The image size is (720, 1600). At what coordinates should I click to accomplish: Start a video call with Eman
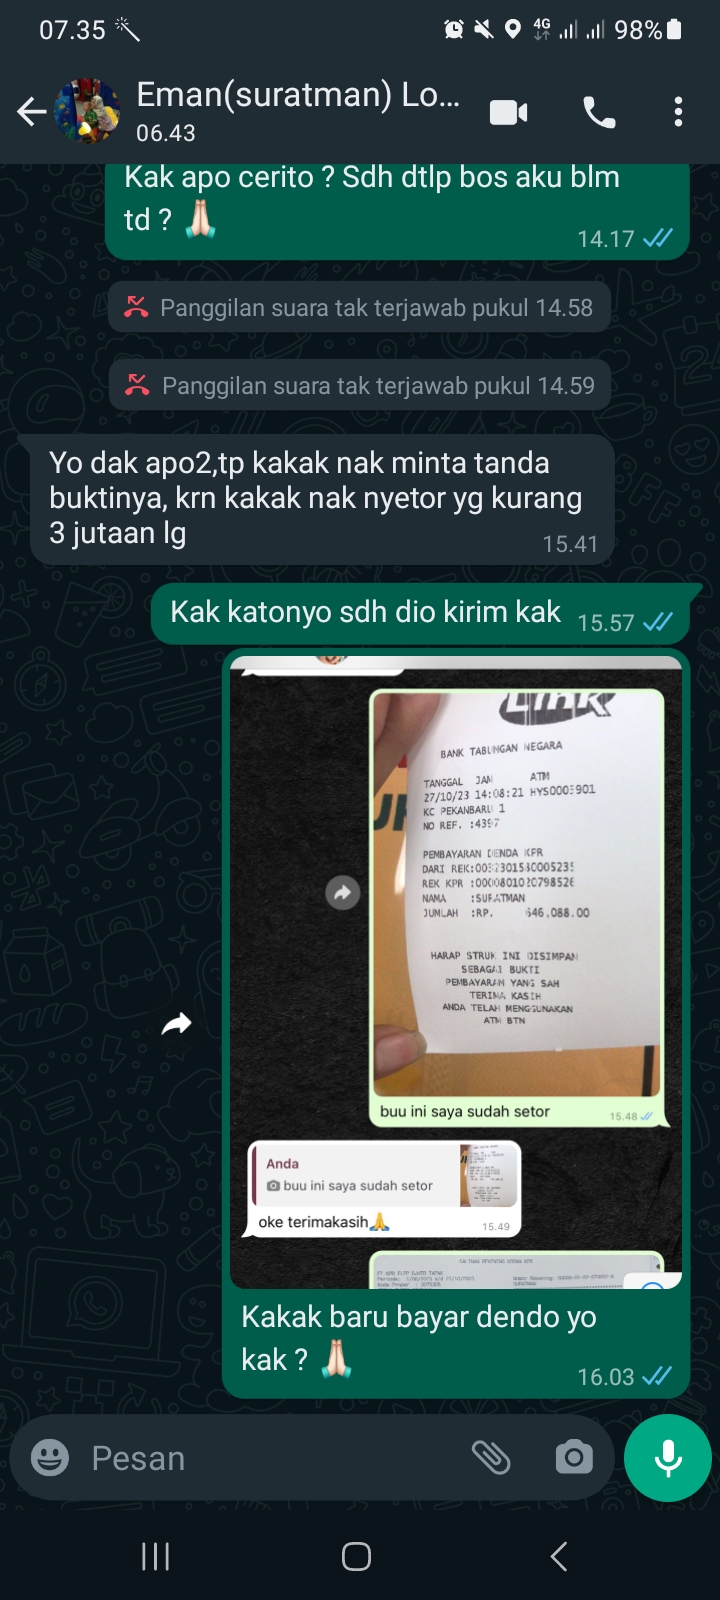(509, 112)
